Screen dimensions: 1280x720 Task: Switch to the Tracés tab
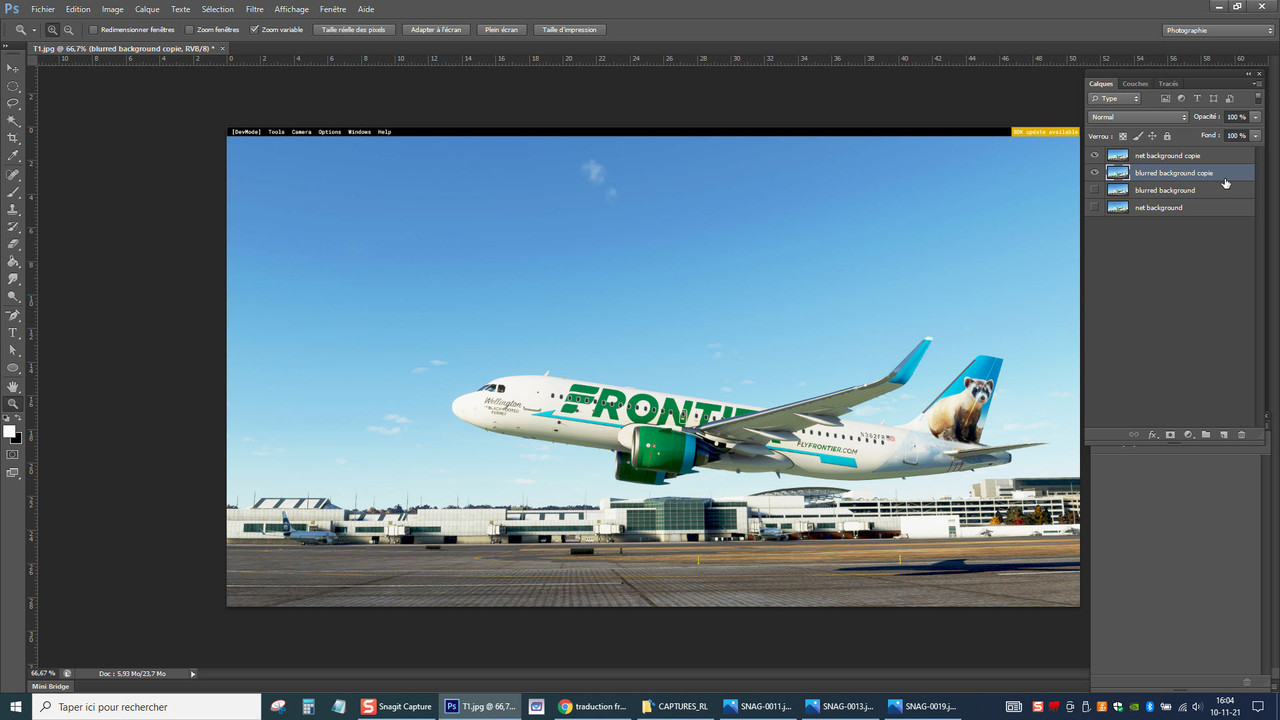[x=1168, y=84]
